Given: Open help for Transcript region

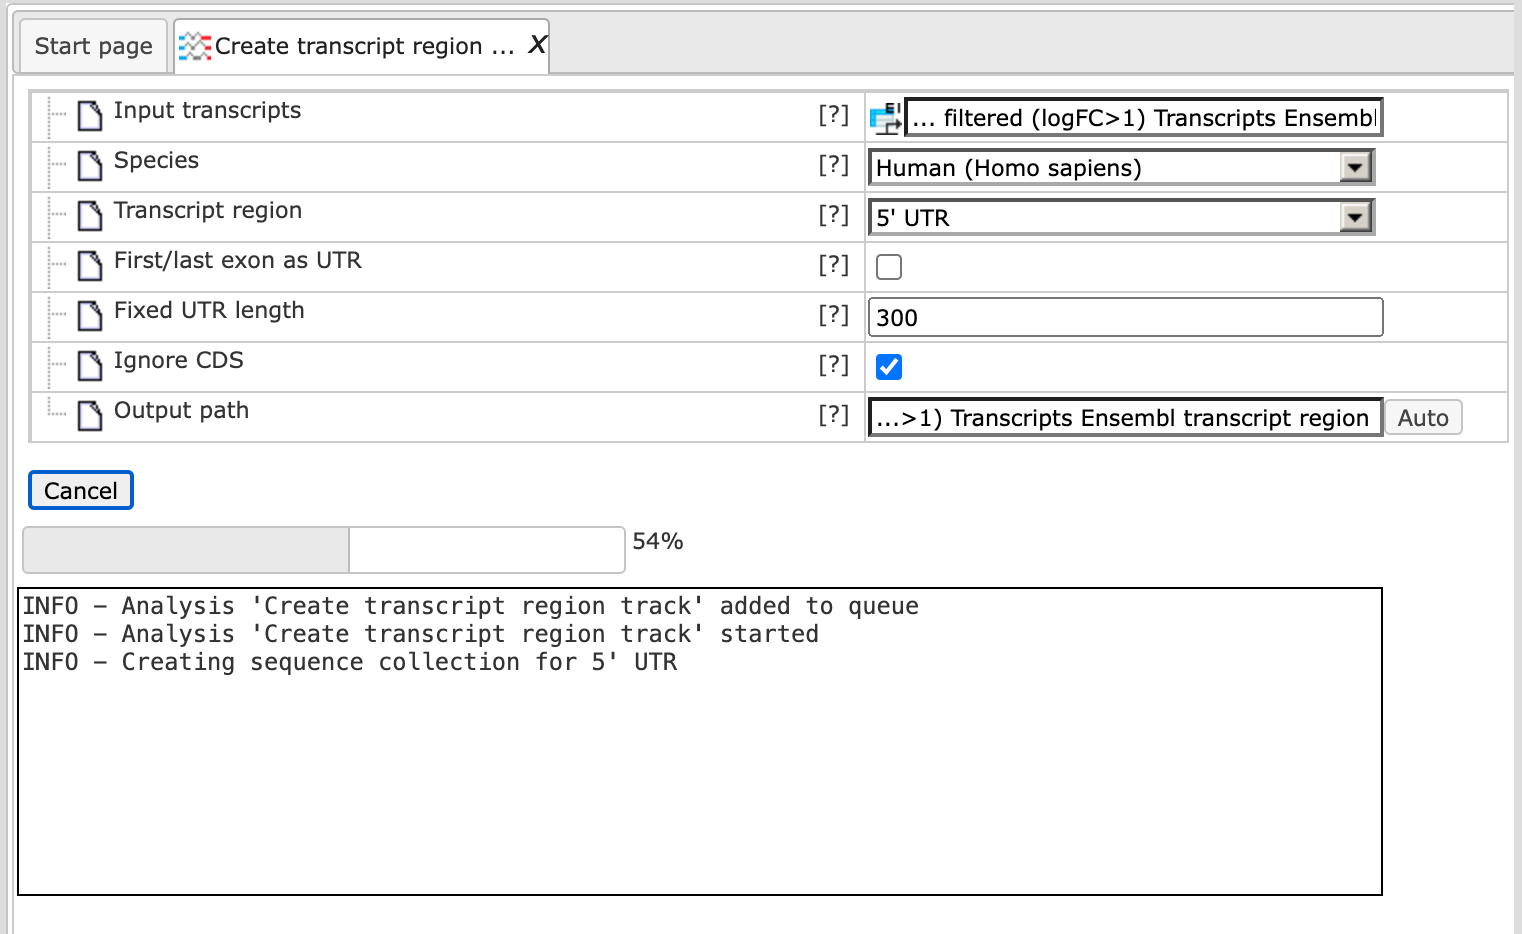Looking at the screenshot, I should click(833, 215).
